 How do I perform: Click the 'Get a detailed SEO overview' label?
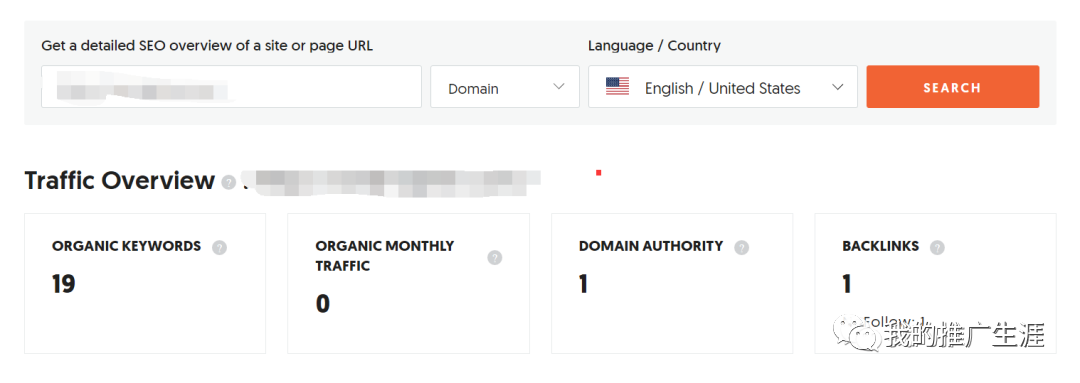(207, 46)
